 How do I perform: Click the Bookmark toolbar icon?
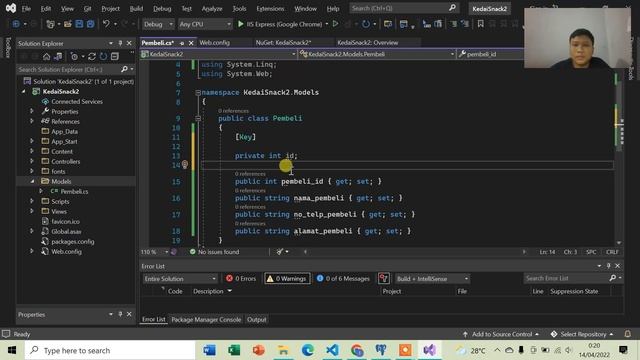click(480, 24)
